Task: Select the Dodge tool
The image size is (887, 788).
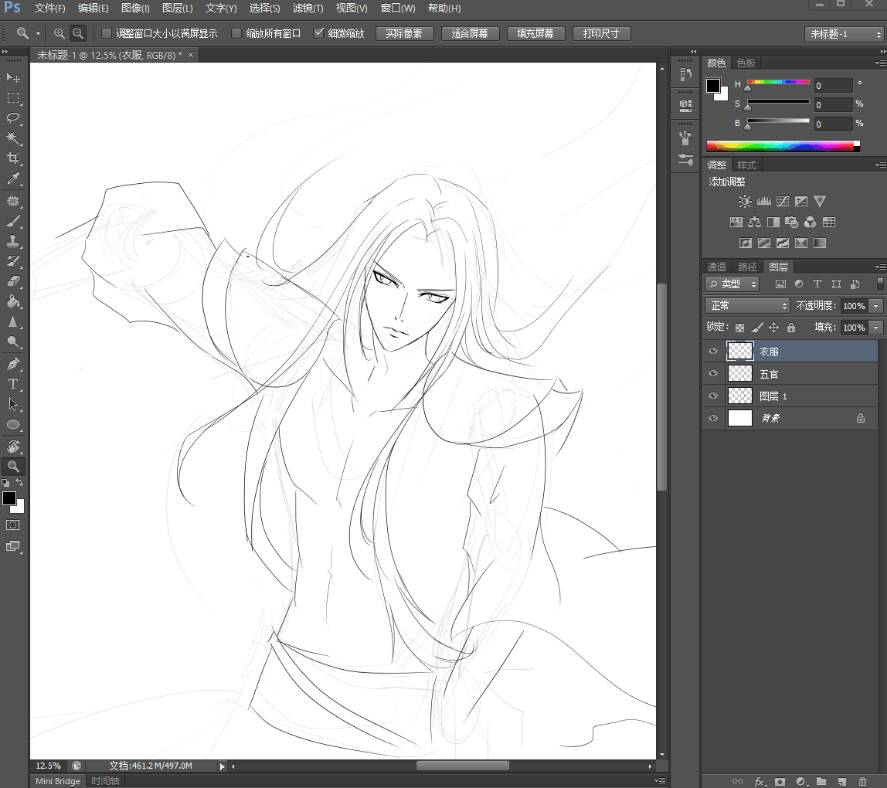Action: 13,342
